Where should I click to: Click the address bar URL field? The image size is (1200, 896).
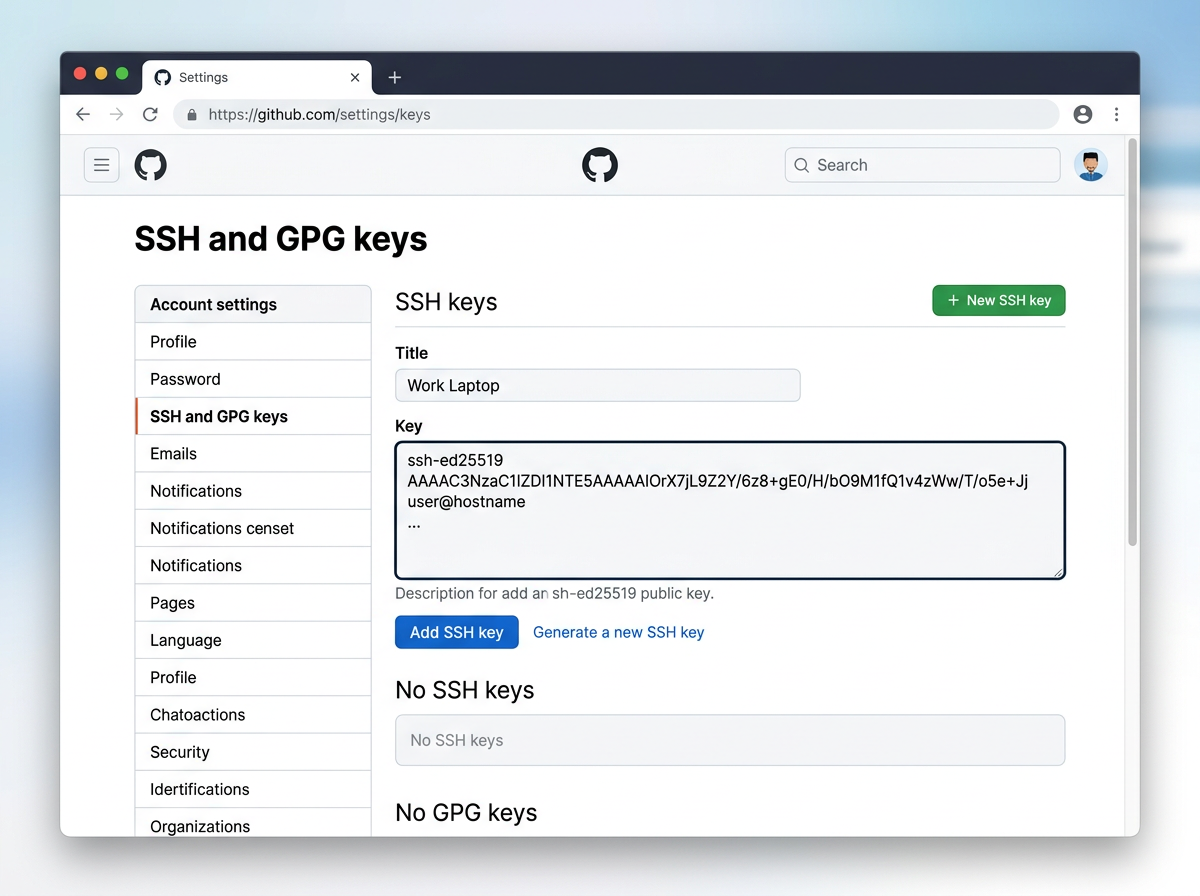coord(616,114)
